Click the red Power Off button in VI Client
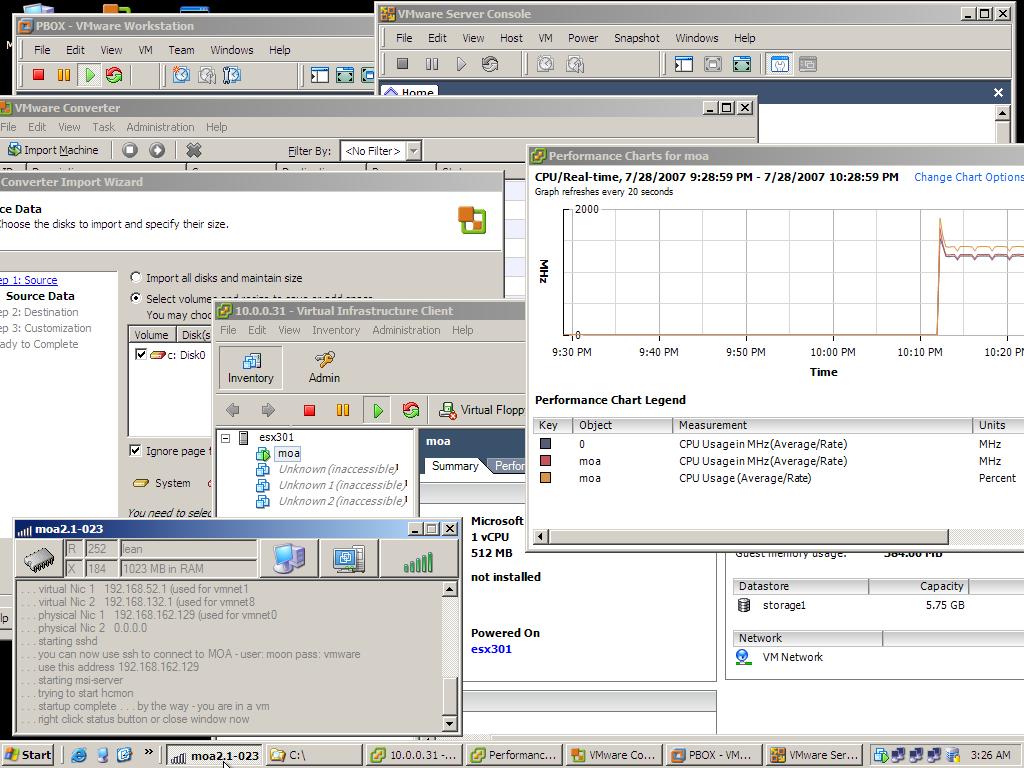This screenshot has height=768, width=1024. pos(309,410)
